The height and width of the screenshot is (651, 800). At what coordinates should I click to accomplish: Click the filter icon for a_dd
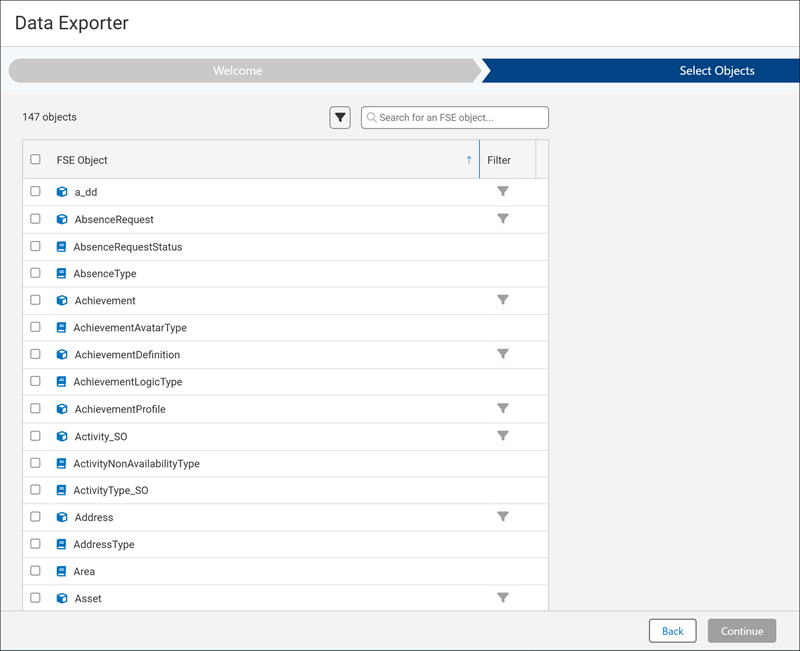point(503,191)
